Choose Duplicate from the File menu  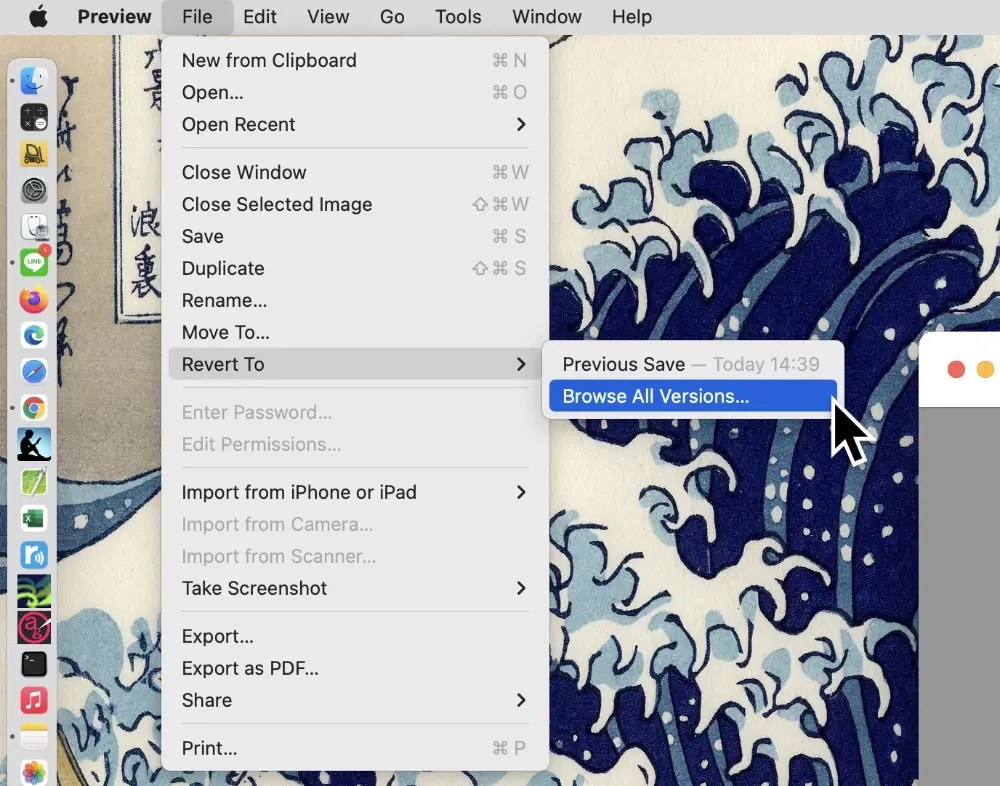[x=355, y=268]
